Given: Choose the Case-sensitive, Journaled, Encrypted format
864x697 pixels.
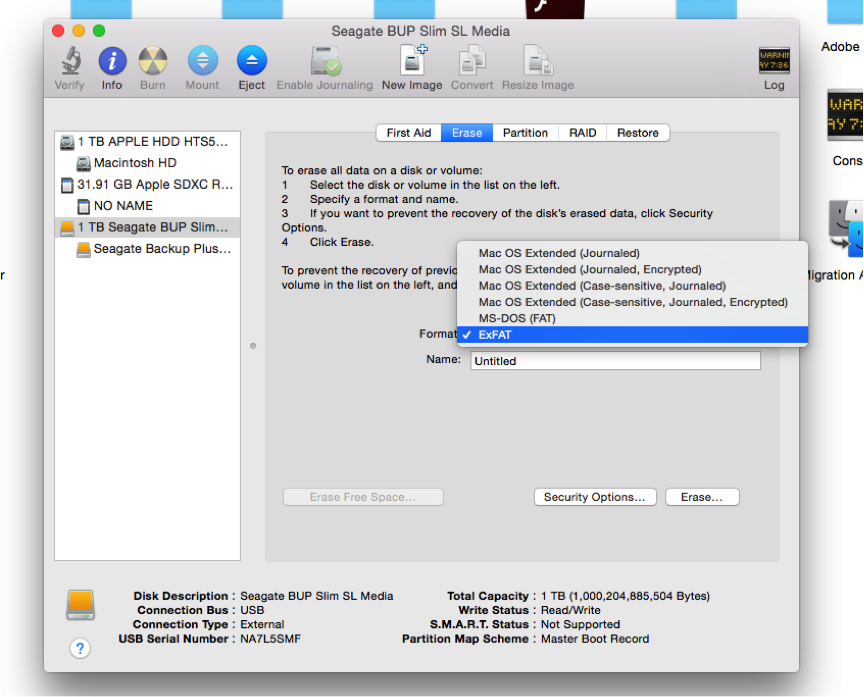Looking at the screenshot, I should [633, 302].
